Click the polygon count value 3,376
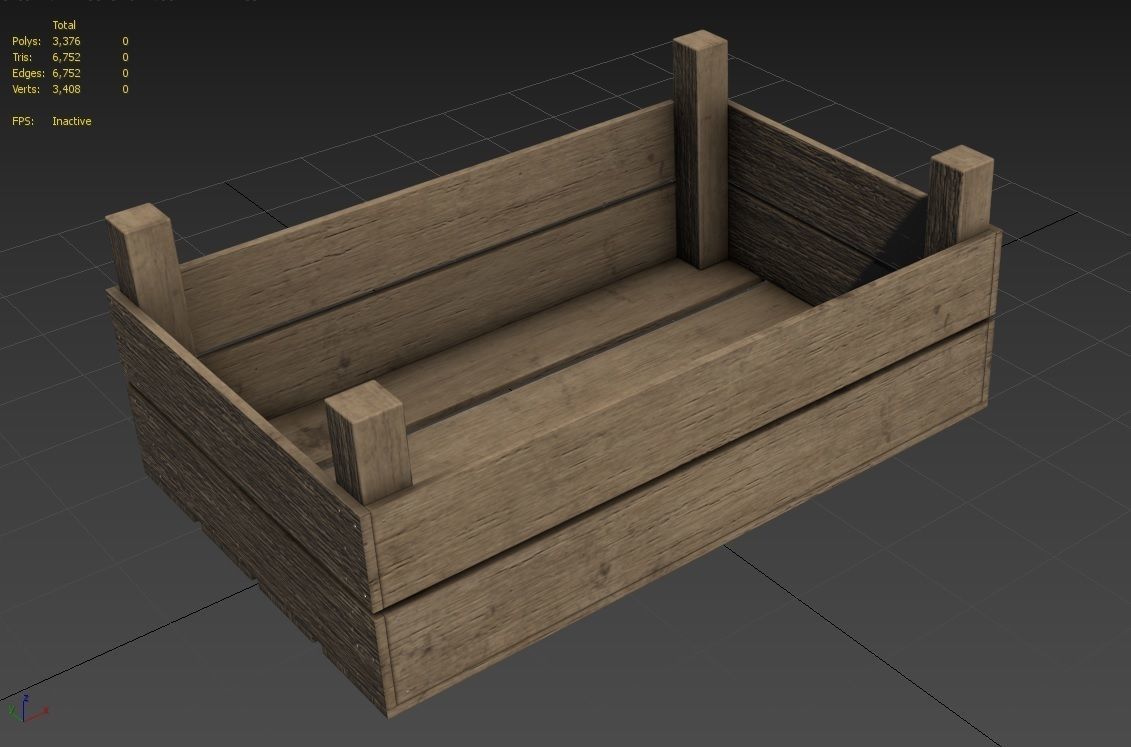Screen dimensions: 1131x747 point(66,41)
